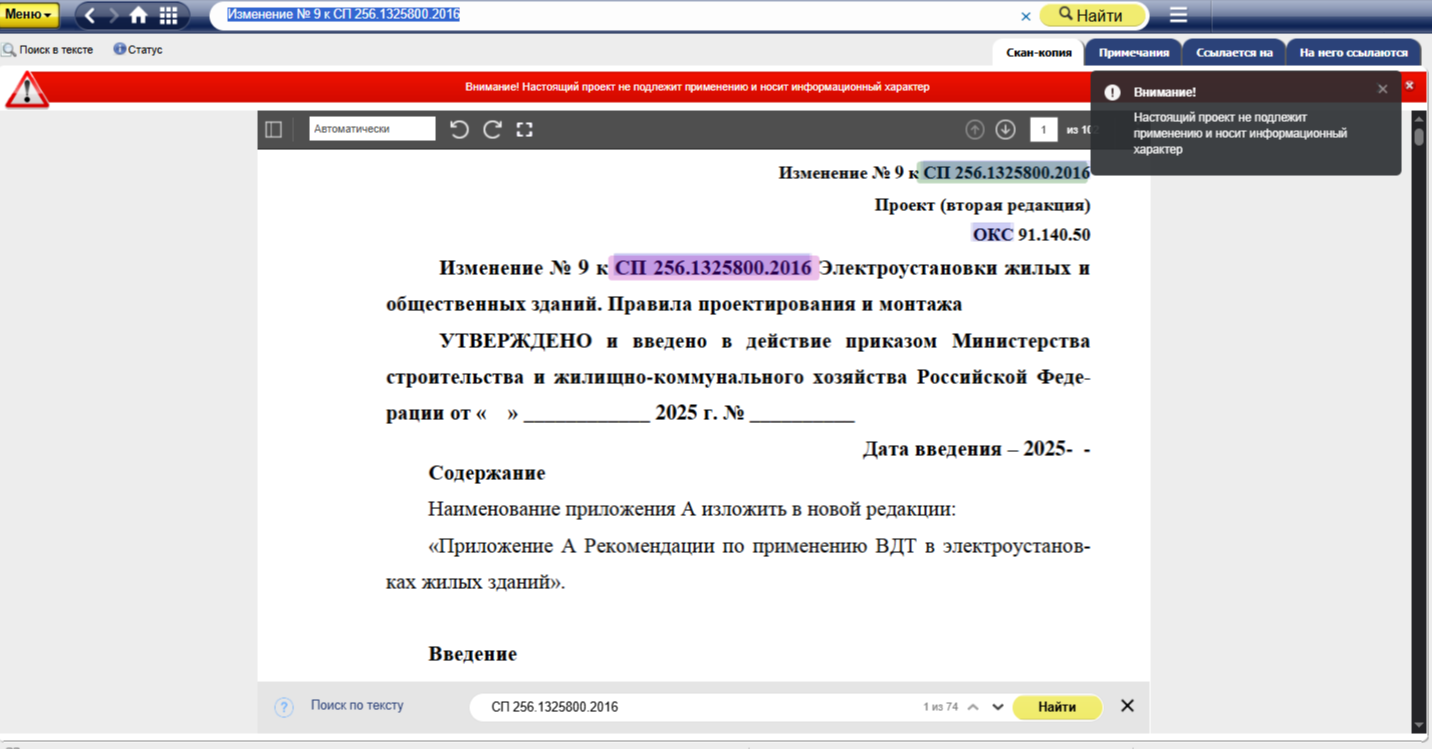
Task: Go back with the left arrow
Action: pyautogui.click(x=90, y=16)
